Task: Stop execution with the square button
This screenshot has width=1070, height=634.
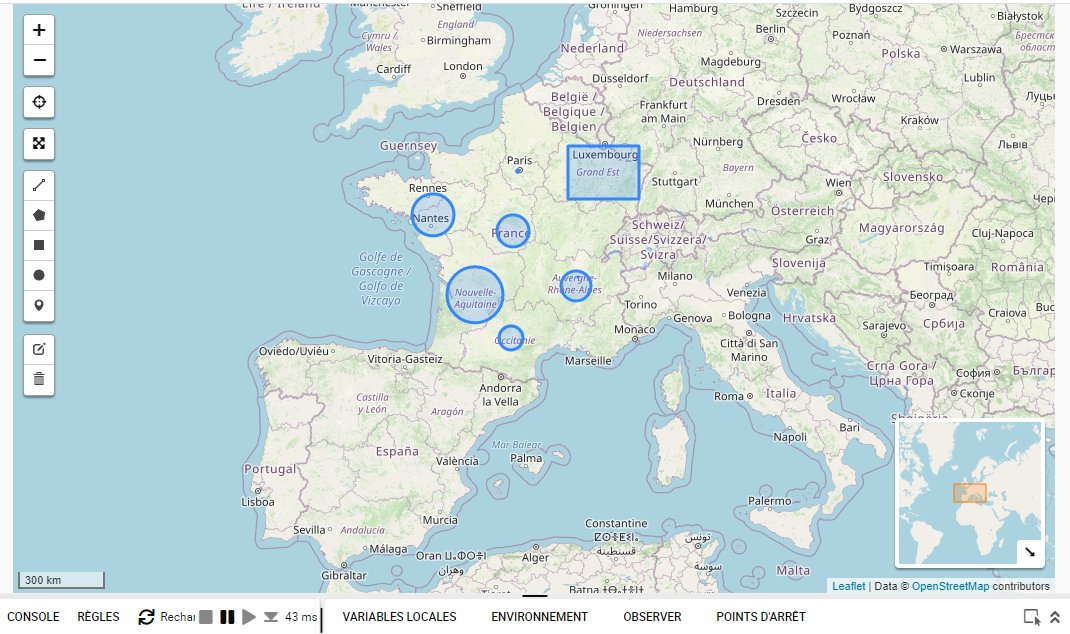Action: [205, 617]
